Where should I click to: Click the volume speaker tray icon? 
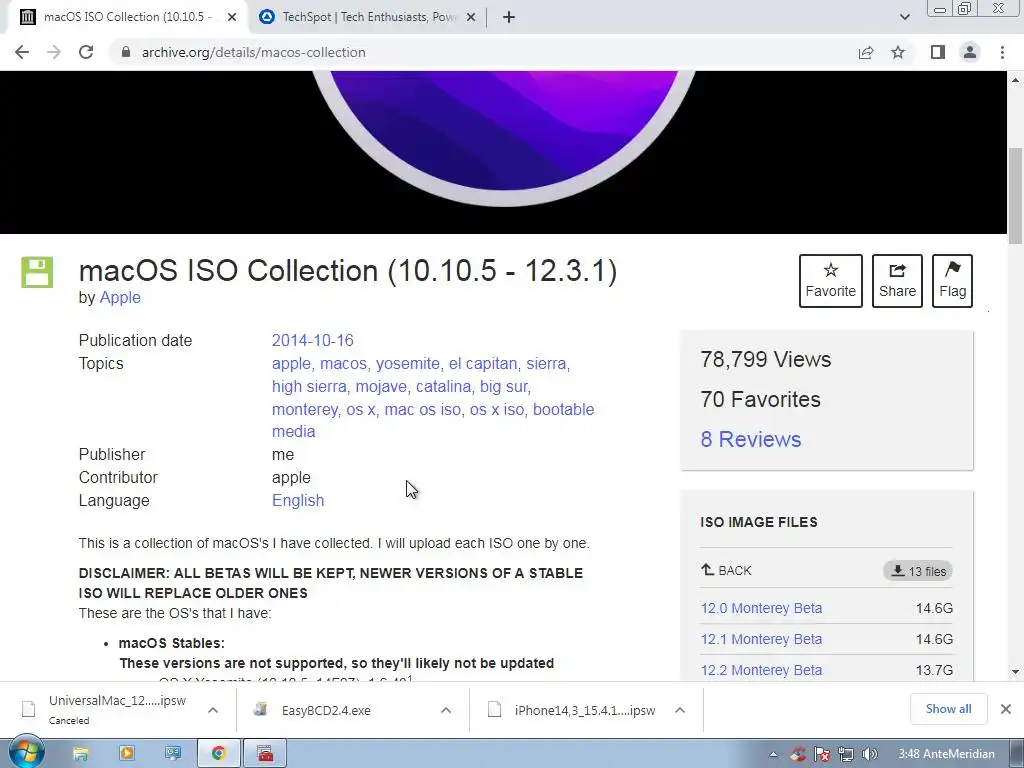tap(869, 754)
